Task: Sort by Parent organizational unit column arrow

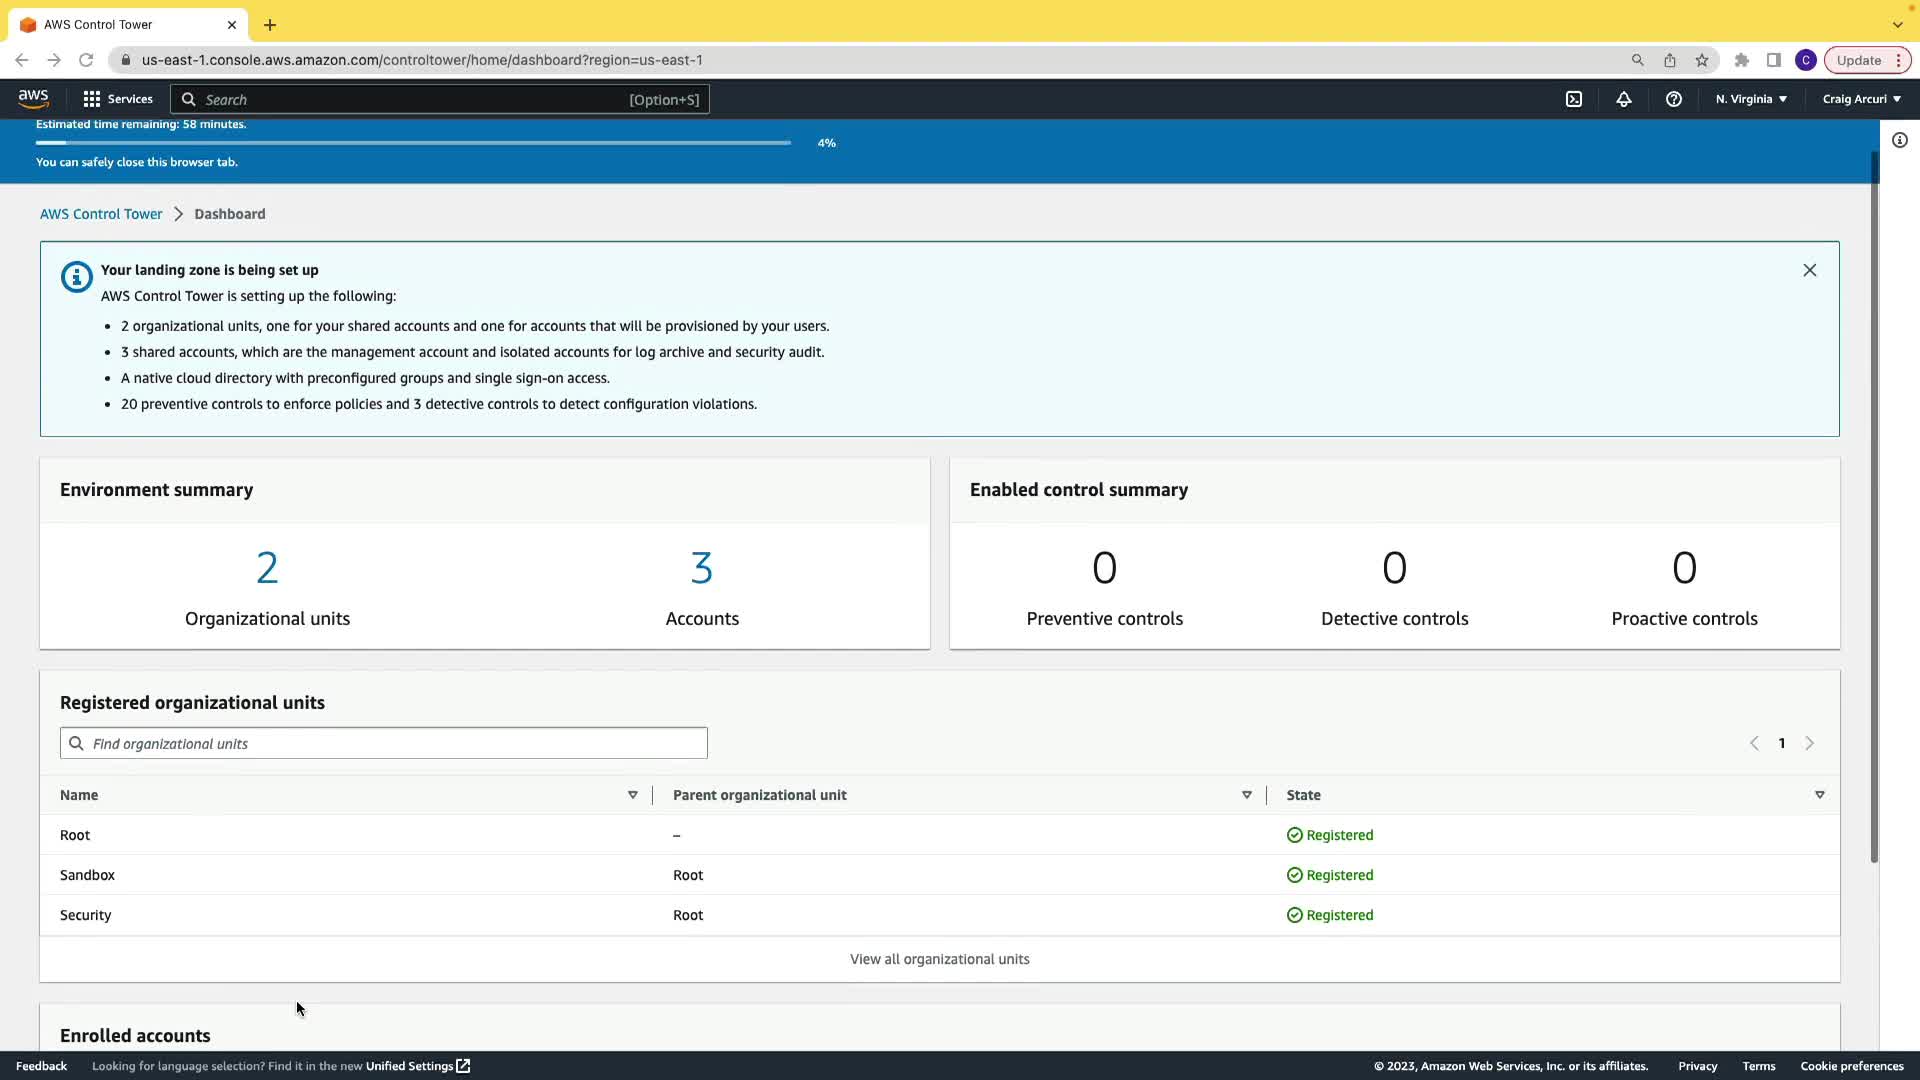Action: pyautogui.click(x=1247, y=795)
